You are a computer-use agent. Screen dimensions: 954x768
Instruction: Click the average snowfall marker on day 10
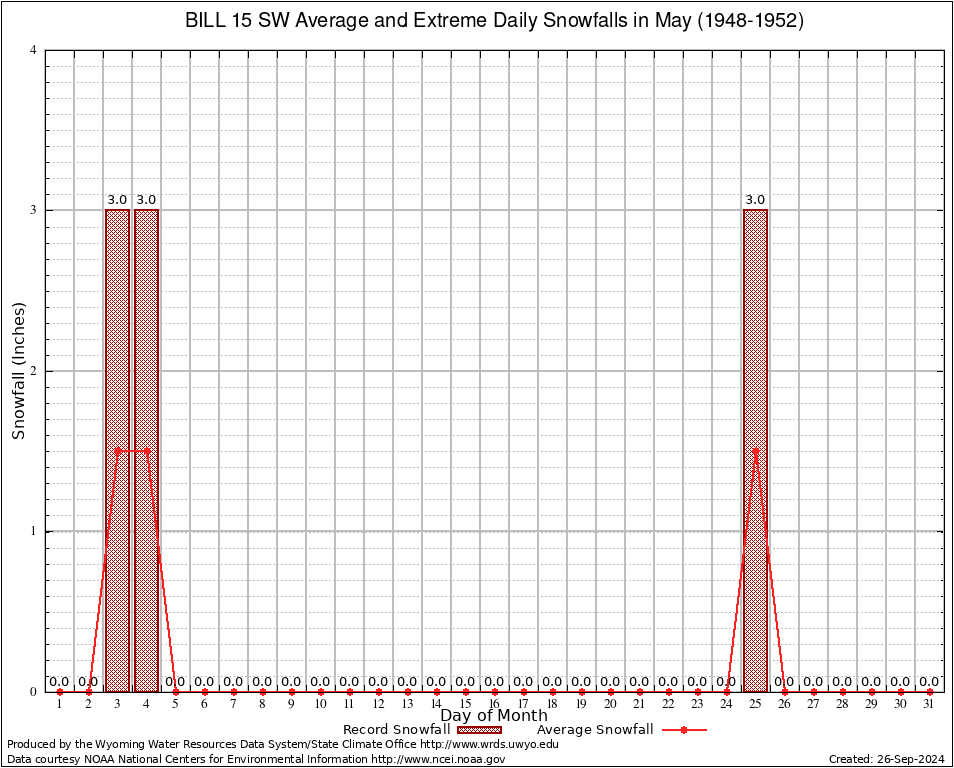tap(320, 691)
